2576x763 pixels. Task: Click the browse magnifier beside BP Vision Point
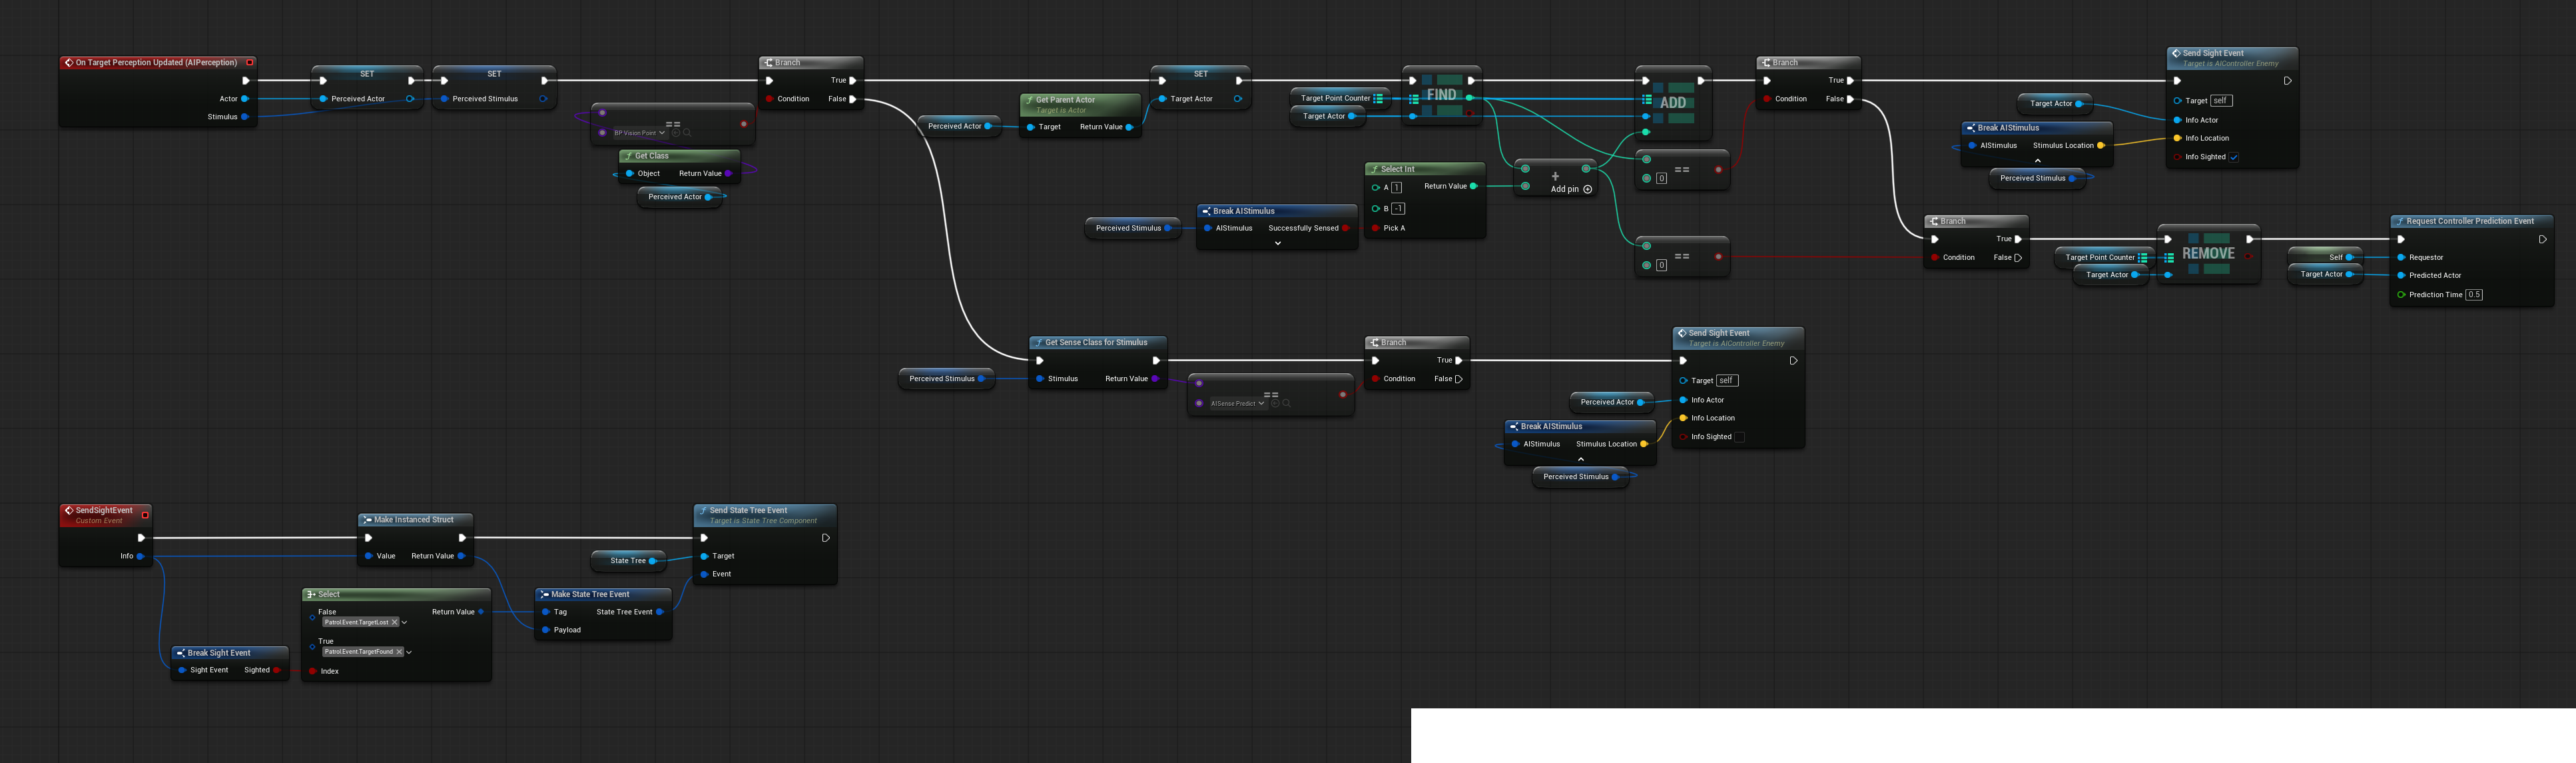[x=687, y=133]
